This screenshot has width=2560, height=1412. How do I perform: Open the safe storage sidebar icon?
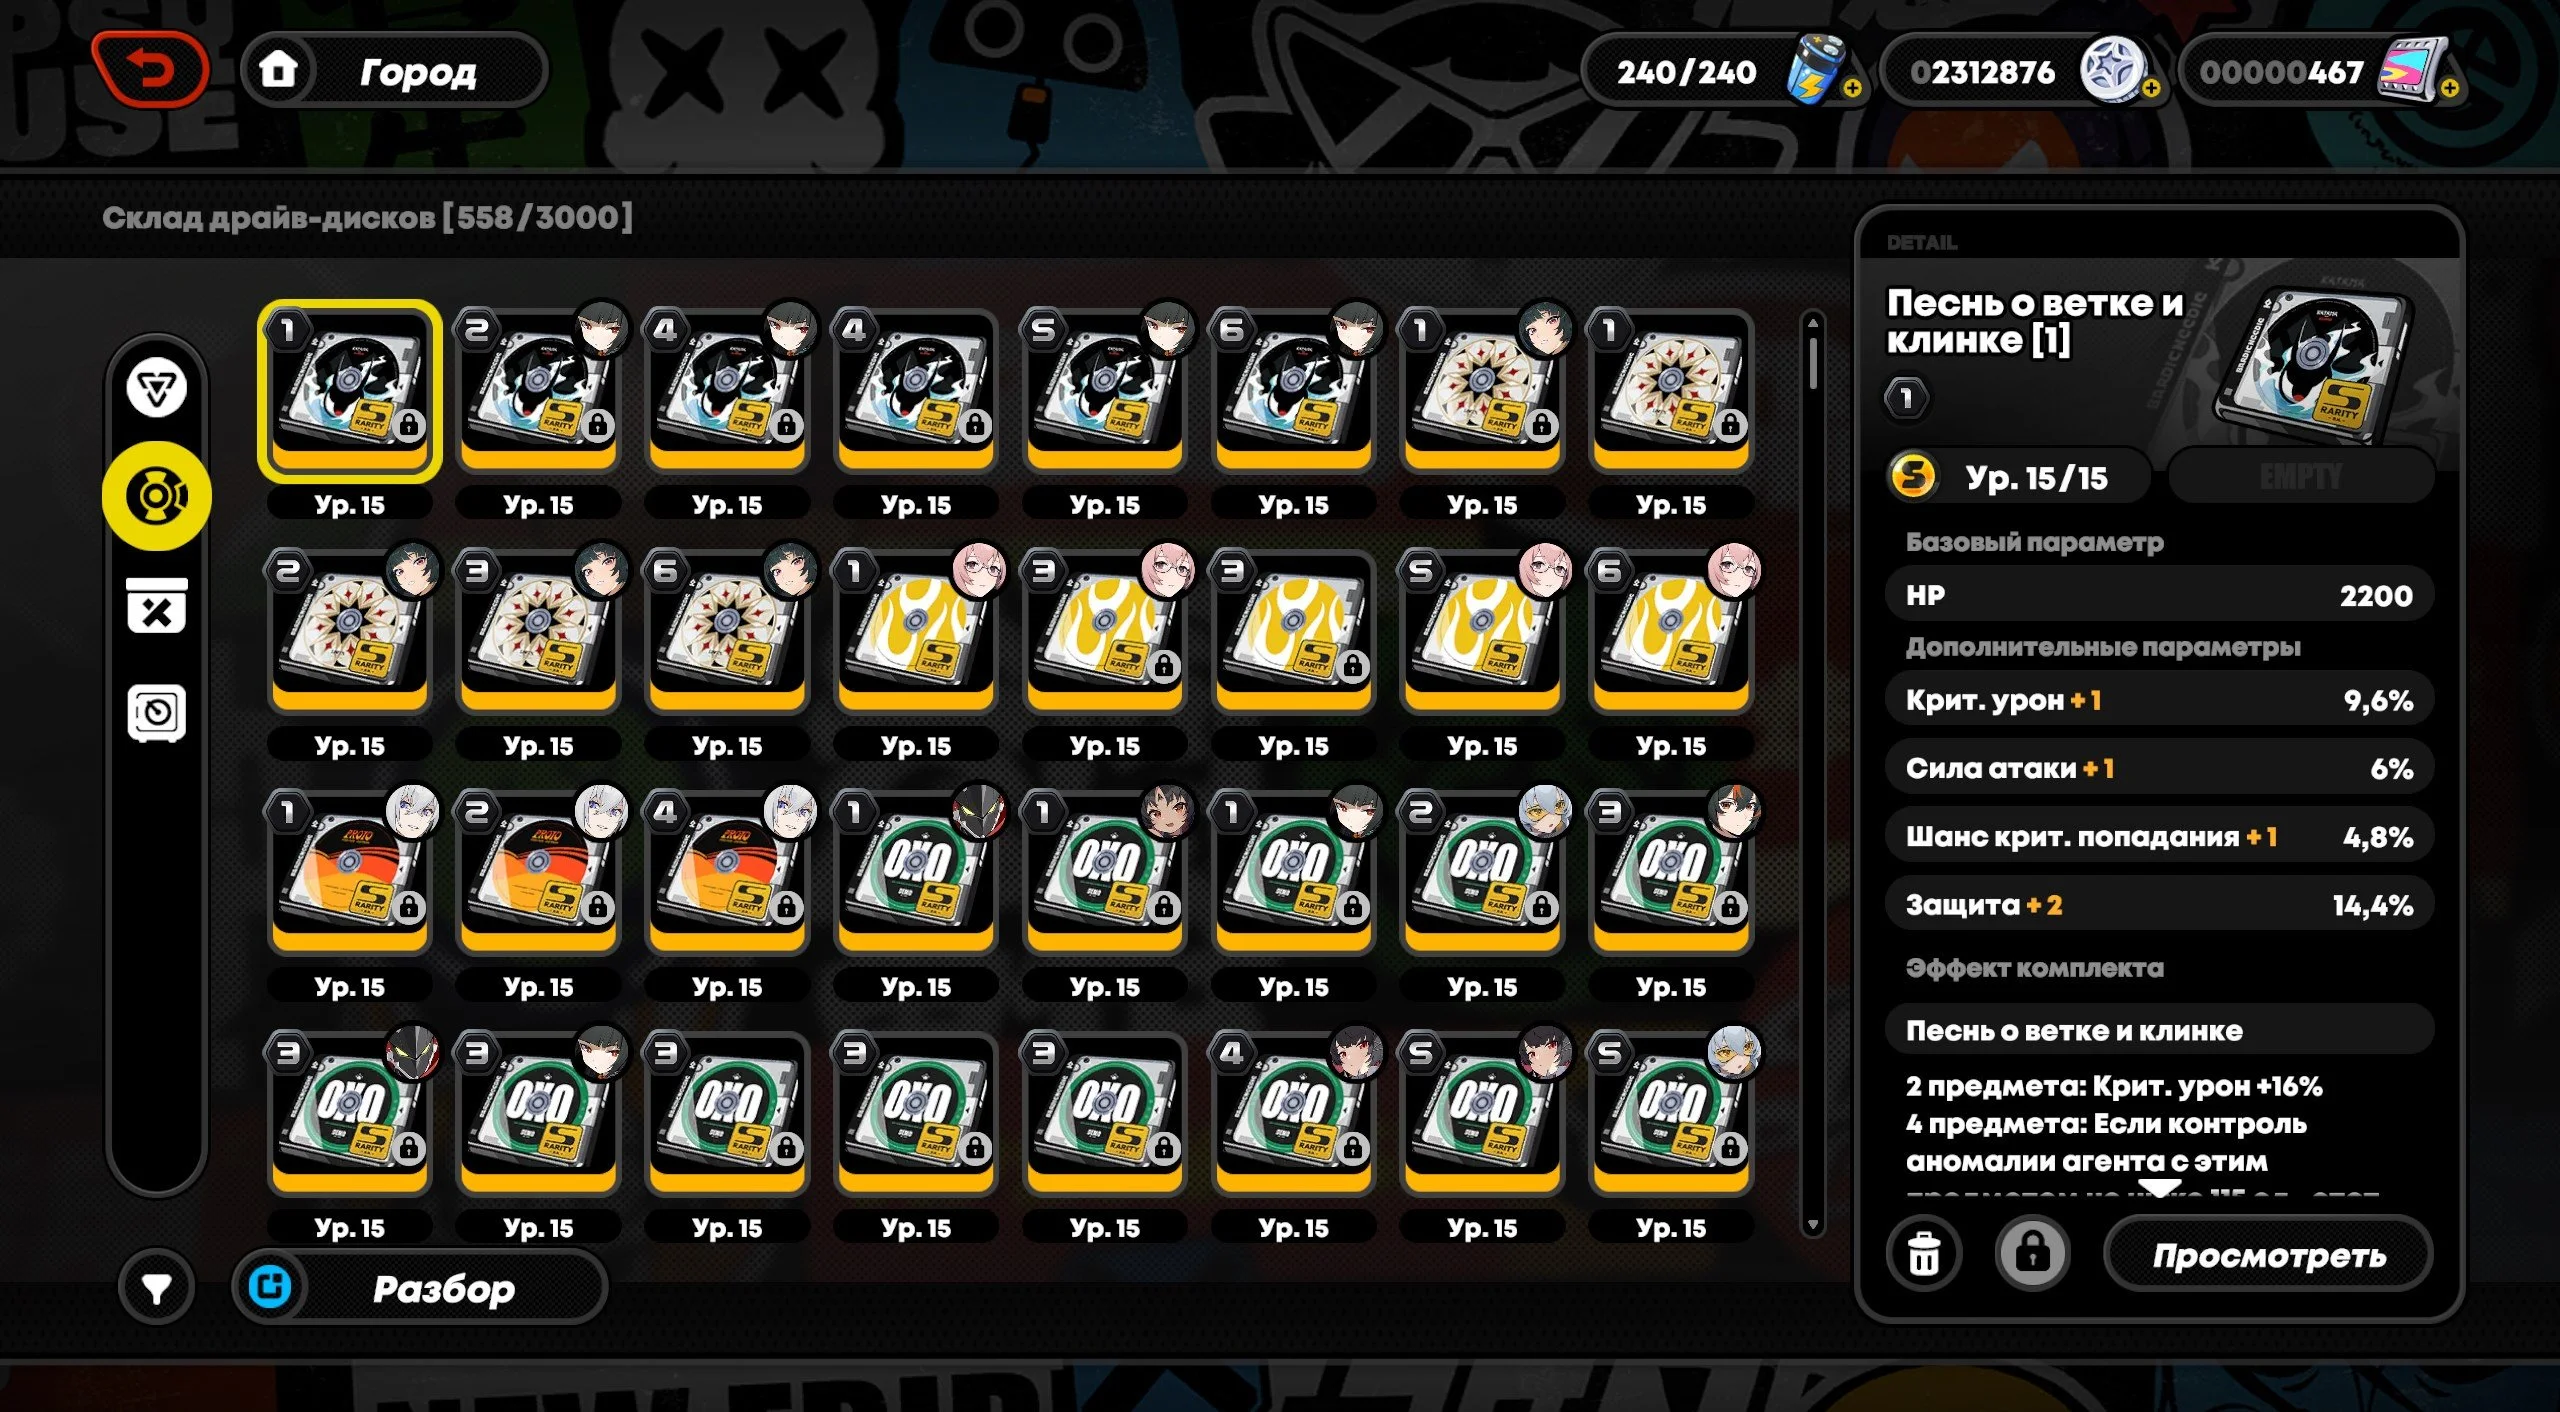[157, 714]
